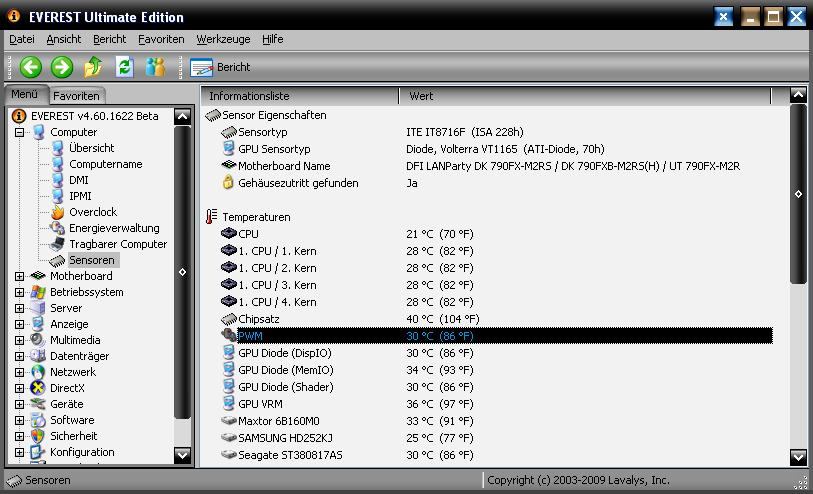813x494 pixels.
Task: Open the Favoriten menu in menu bar
Action: pos(161,39)
